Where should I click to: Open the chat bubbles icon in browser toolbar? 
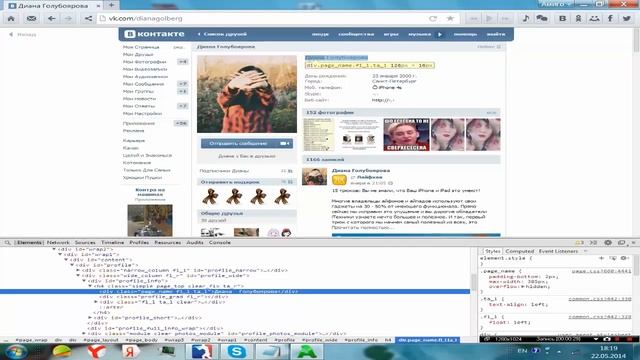tap(542, 18)
